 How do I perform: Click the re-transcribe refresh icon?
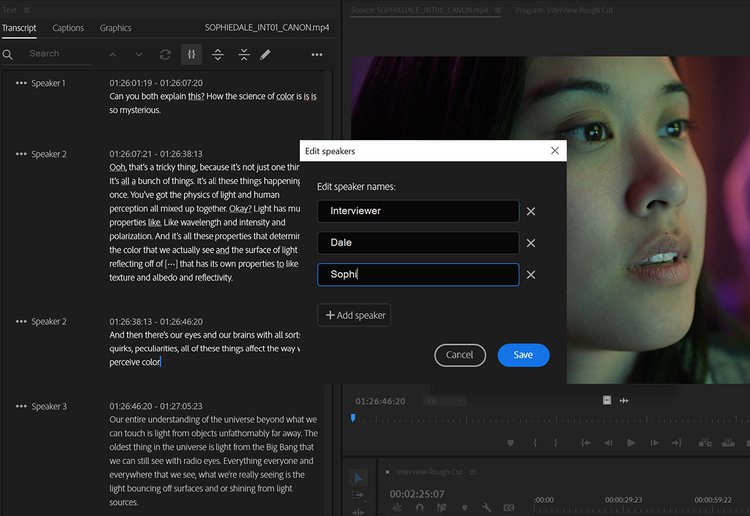[165, 54]
